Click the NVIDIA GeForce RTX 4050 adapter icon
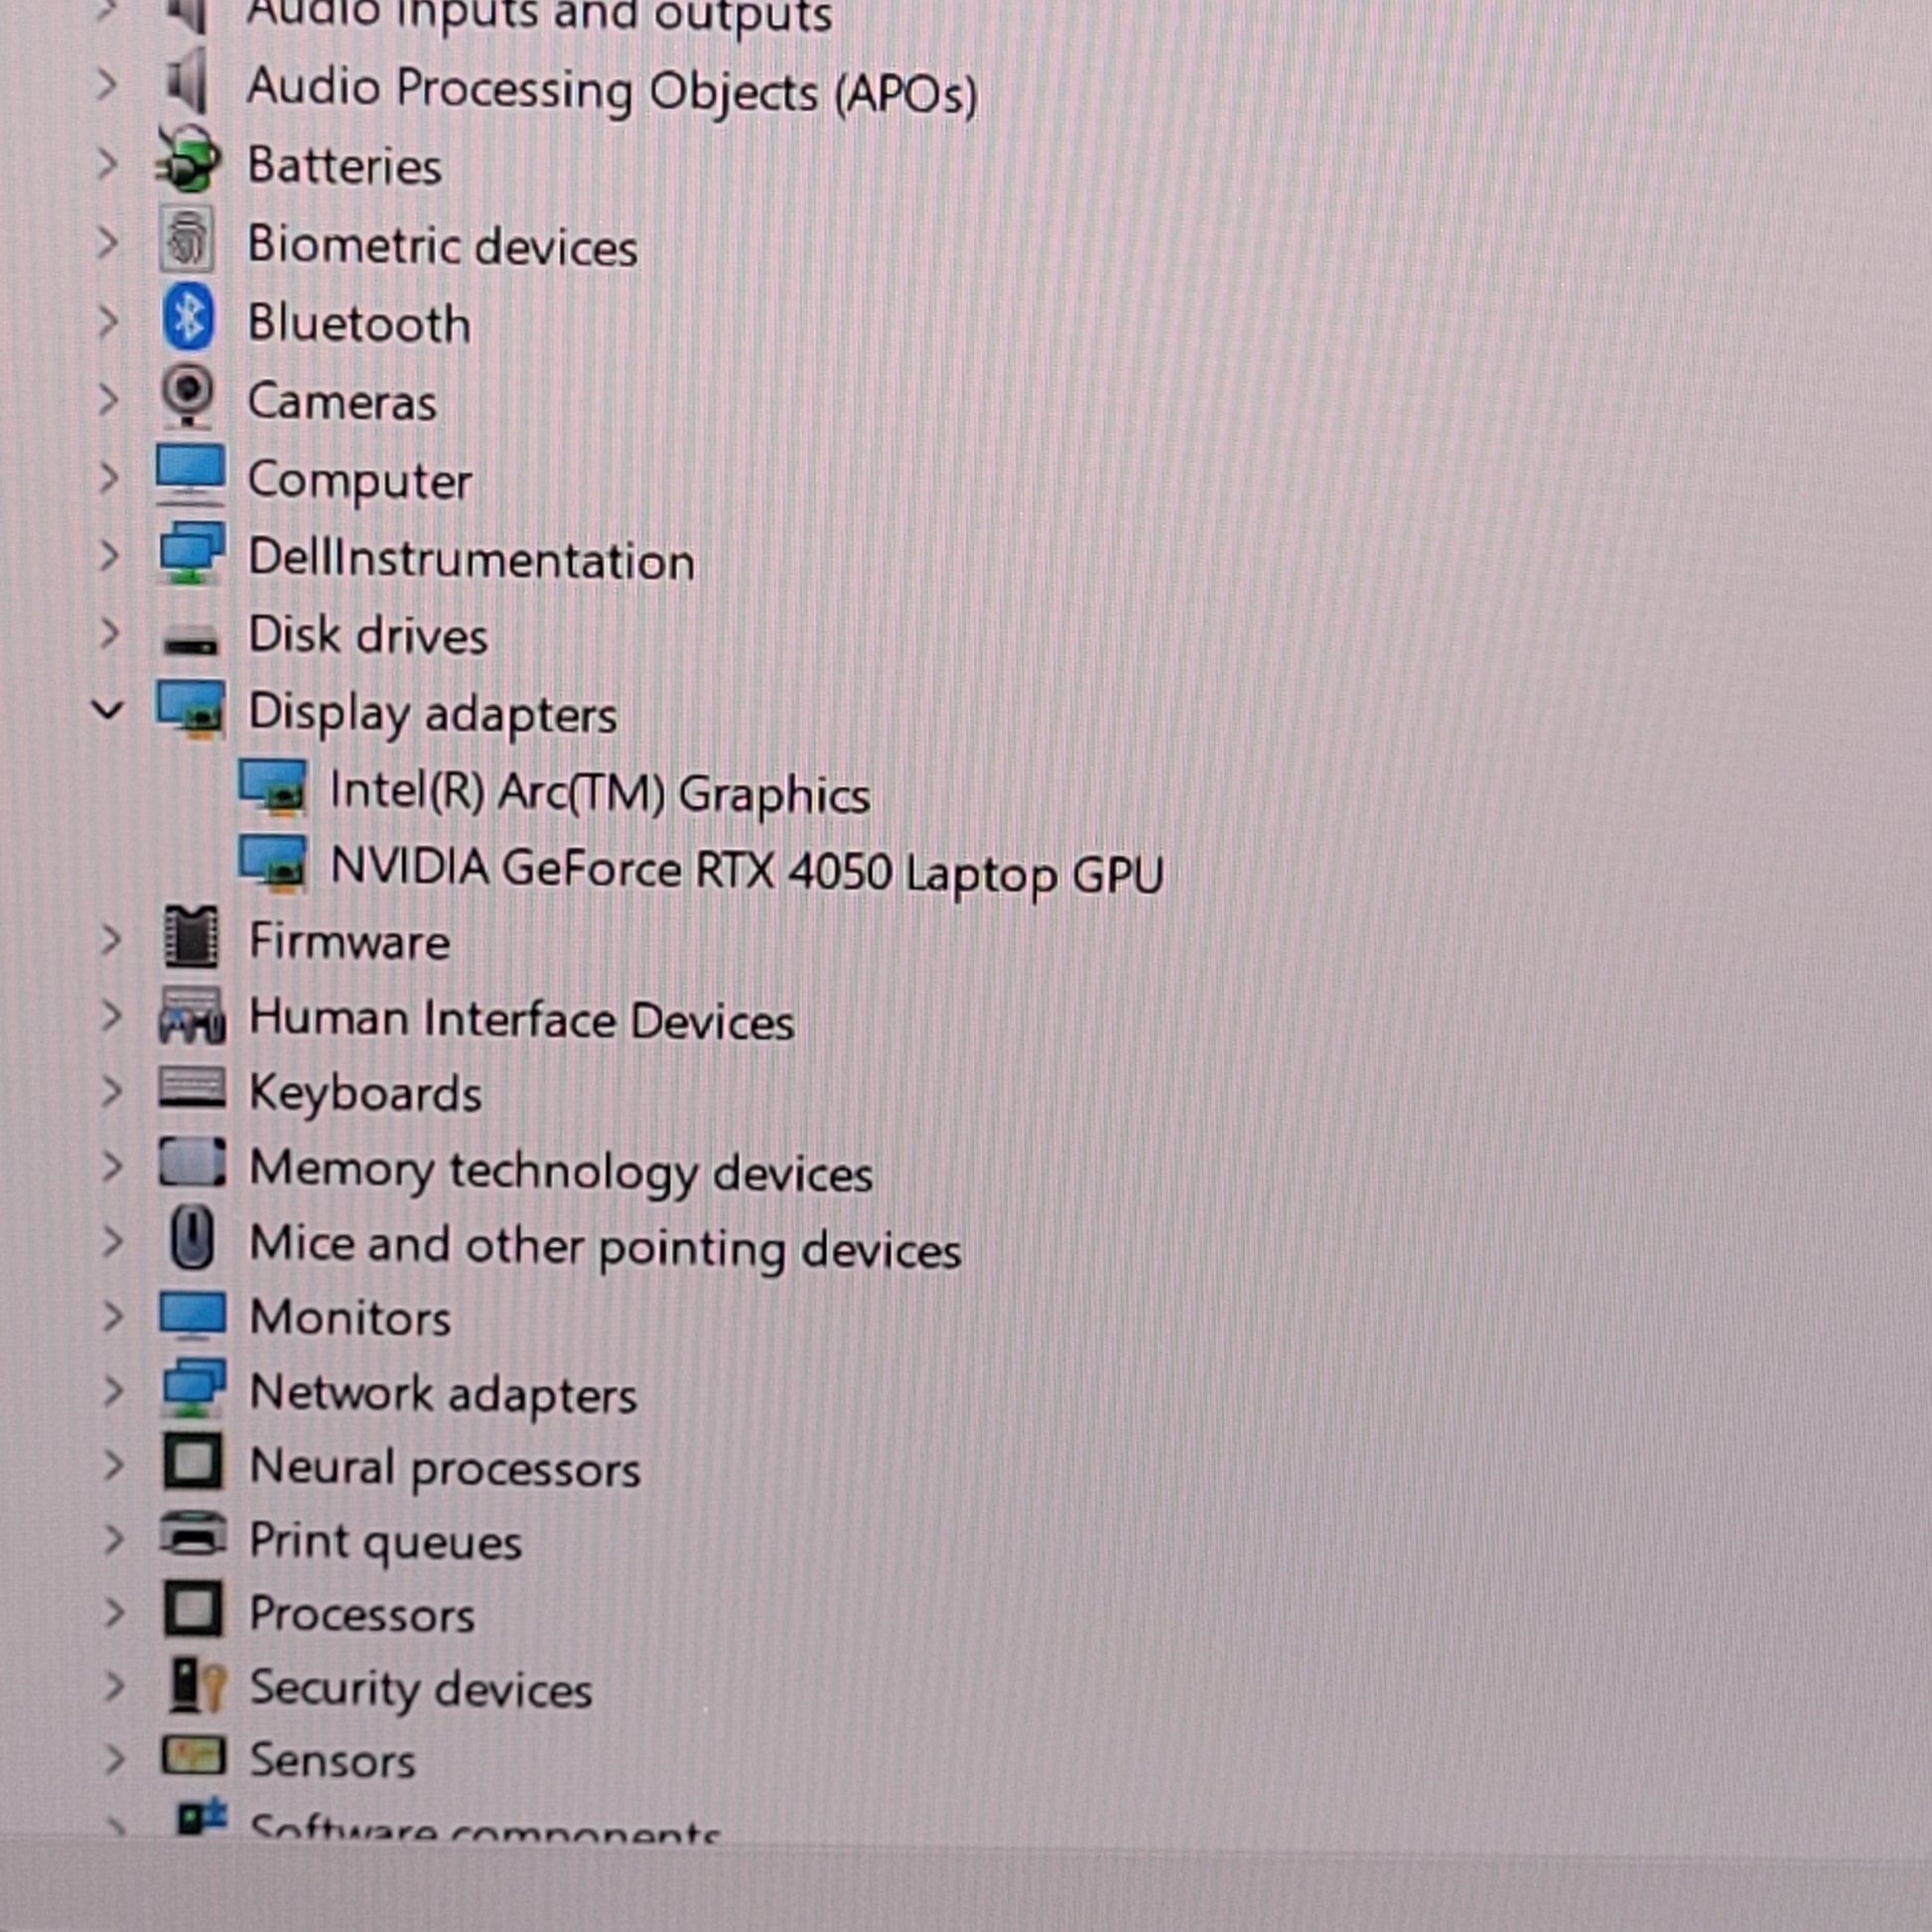The height and width of the screenshot is (1932, 1932). 273,864
